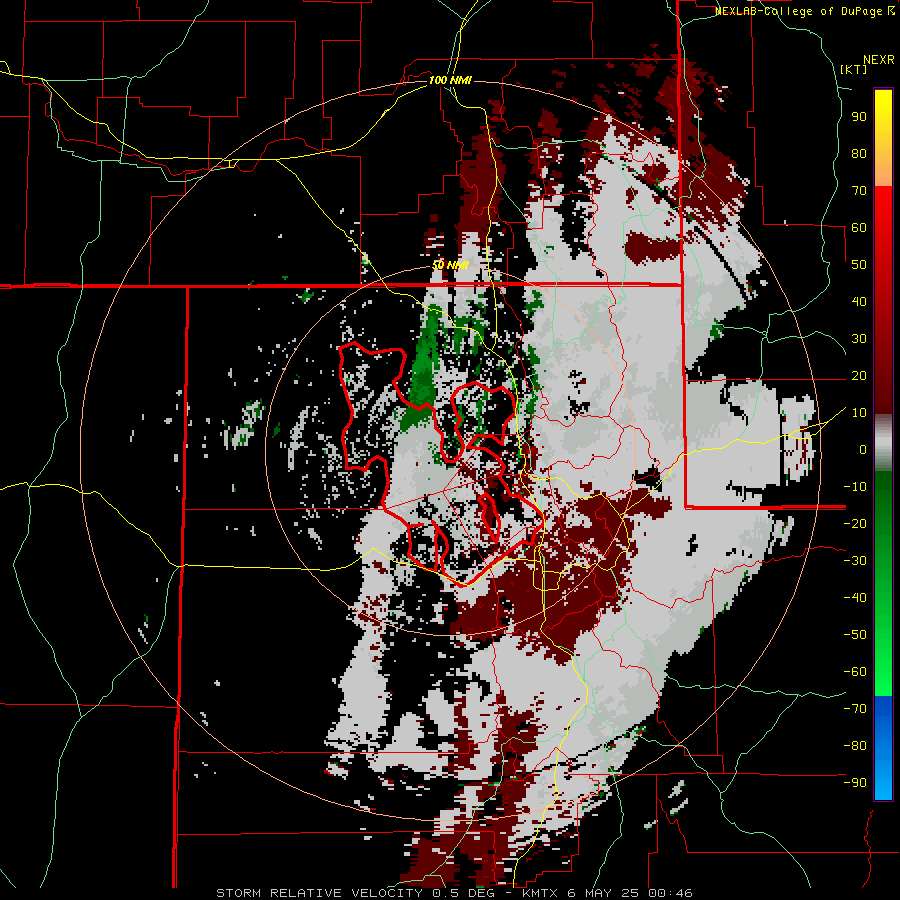Select the 50 value on velocity scale
900x900 pixels.
(859, 265)
